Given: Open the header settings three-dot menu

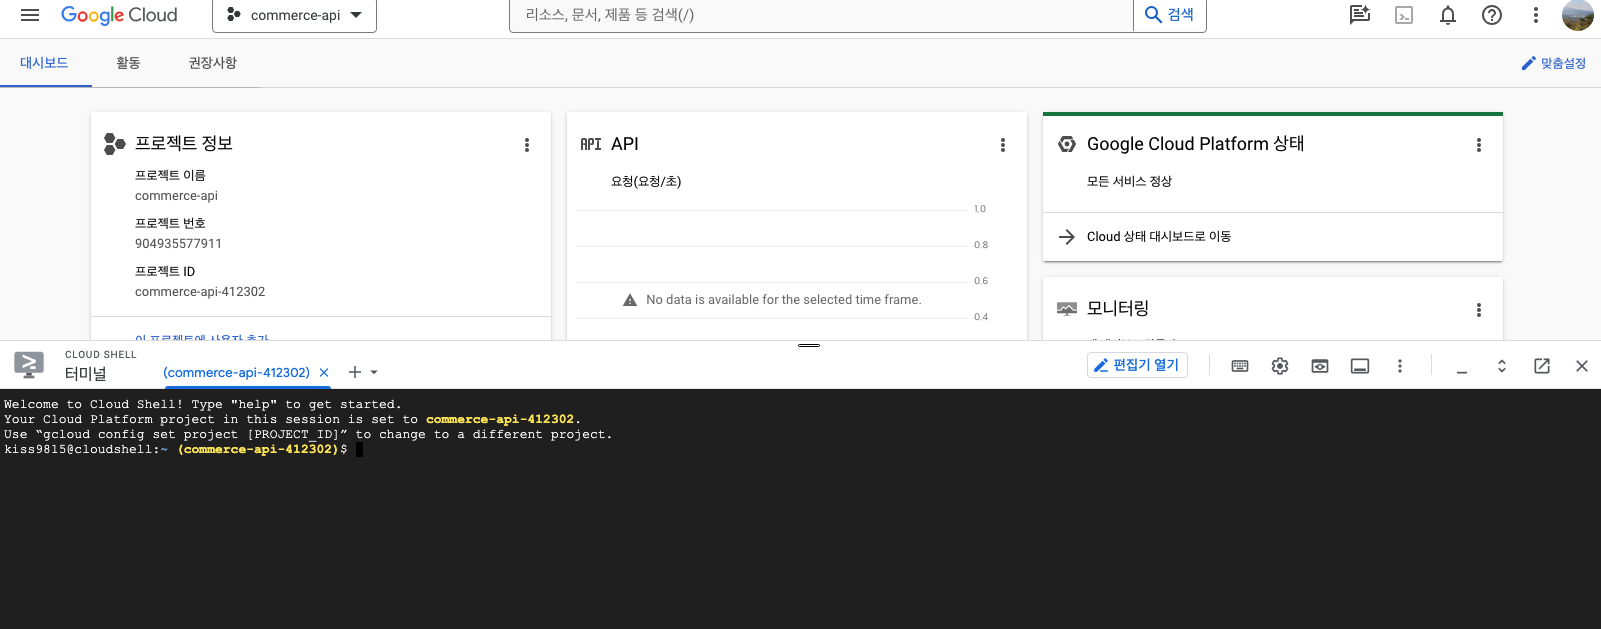Looking at the screenshot, I should point(1536,15).
